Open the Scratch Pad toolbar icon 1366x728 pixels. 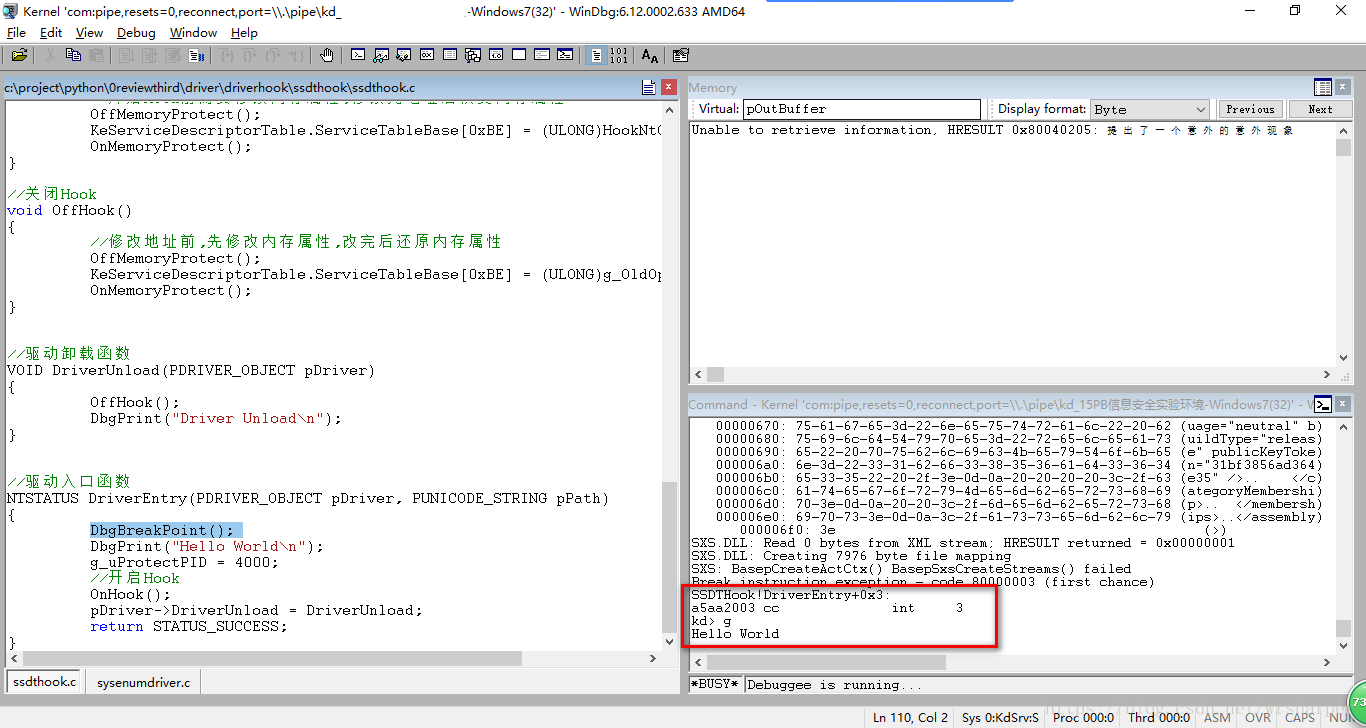coord(519,55)
